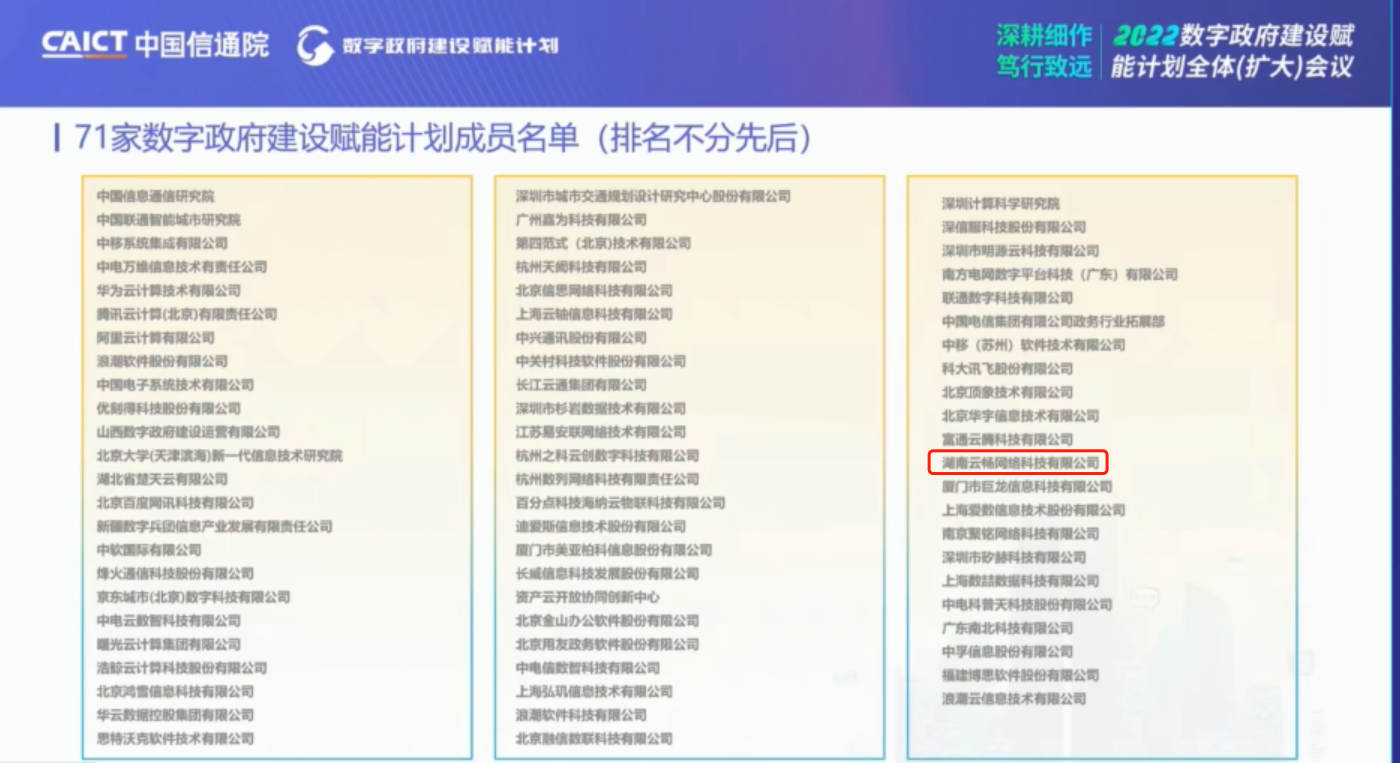The height and width of the screenshot is (763, 1400).
Task: Select the row 上海云轴信息科技有限公司
Action: click(594, 314)
